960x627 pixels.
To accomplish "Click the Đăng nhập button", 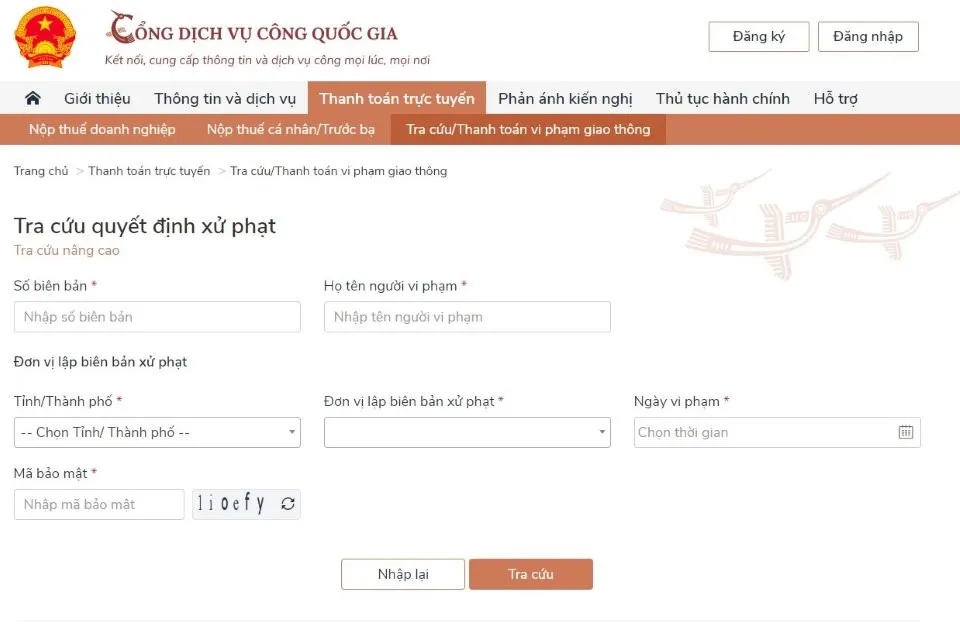I will click(x=868, y=36).
